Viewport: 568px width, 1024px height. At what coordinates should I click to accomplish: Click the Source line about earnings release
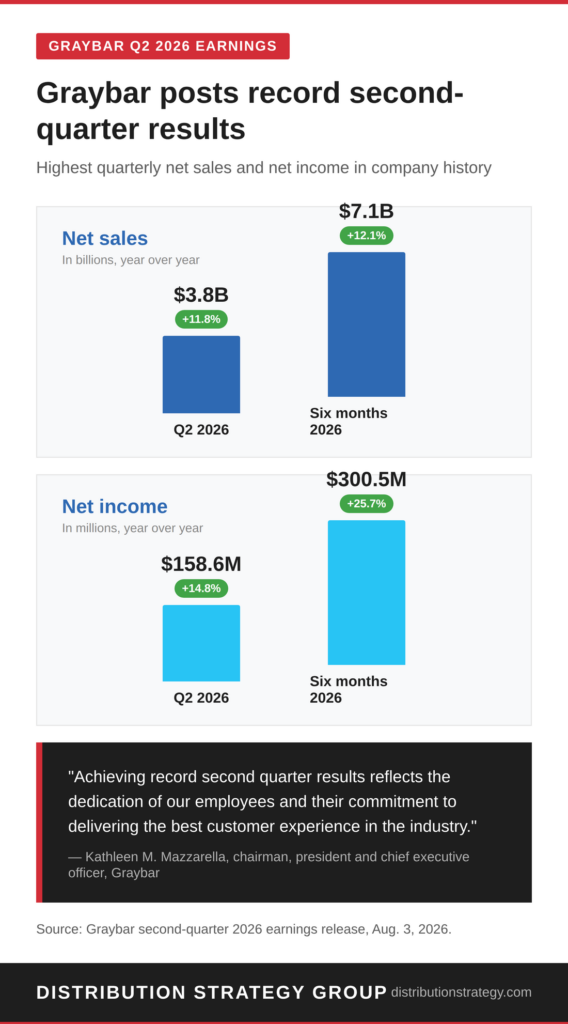[x=244, y=929]
